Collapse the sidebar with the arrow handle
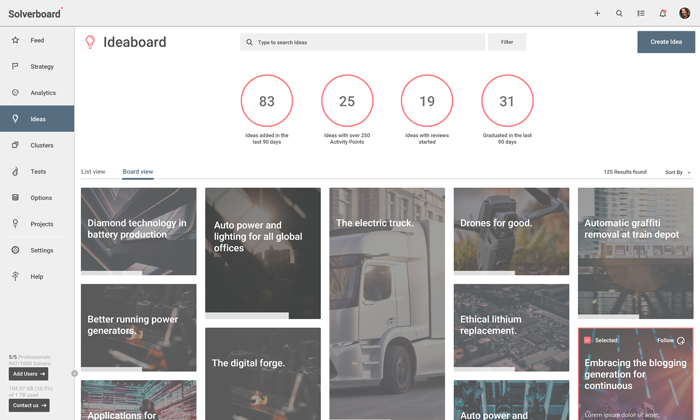The image size is (700, 420). [x=74, y=374]
